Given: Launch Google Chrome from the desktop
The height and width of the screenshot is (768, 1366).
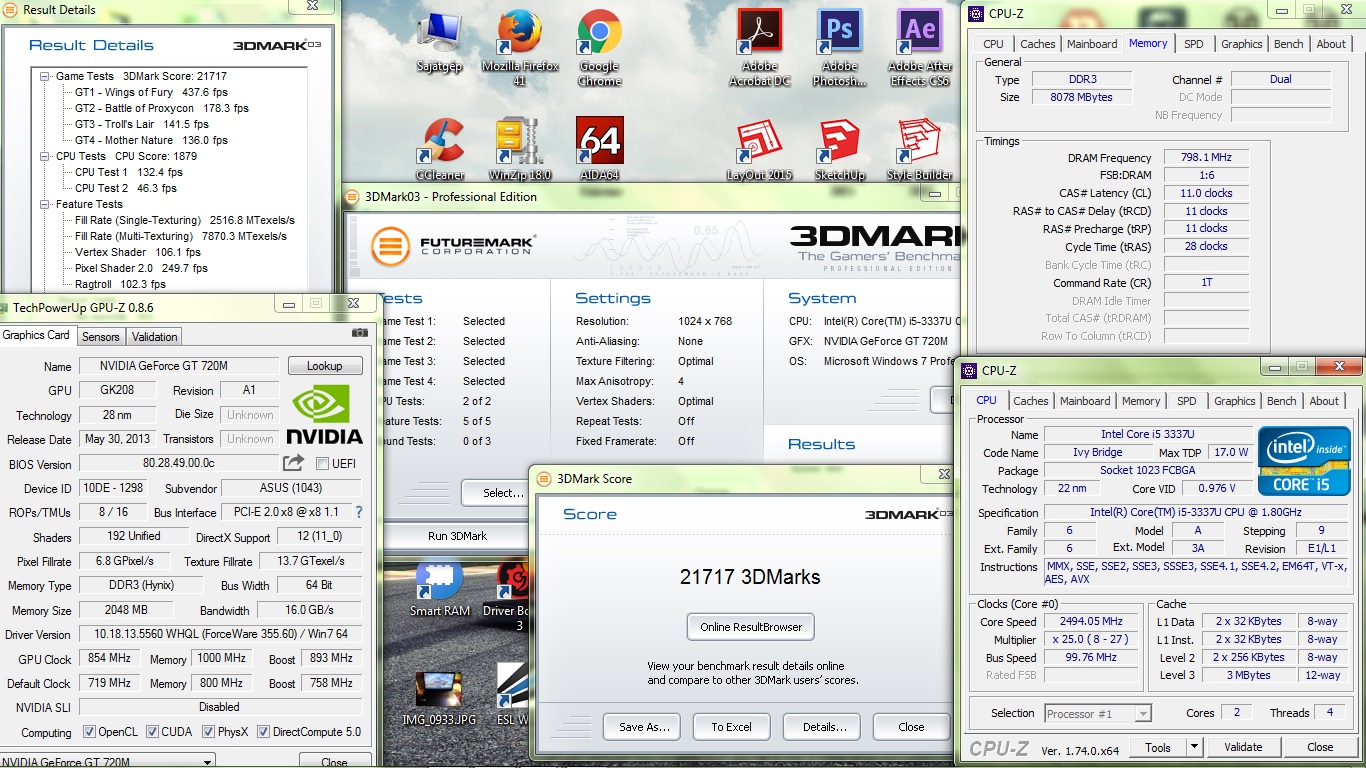Looking at the screenshot, I should coord(599,48).
